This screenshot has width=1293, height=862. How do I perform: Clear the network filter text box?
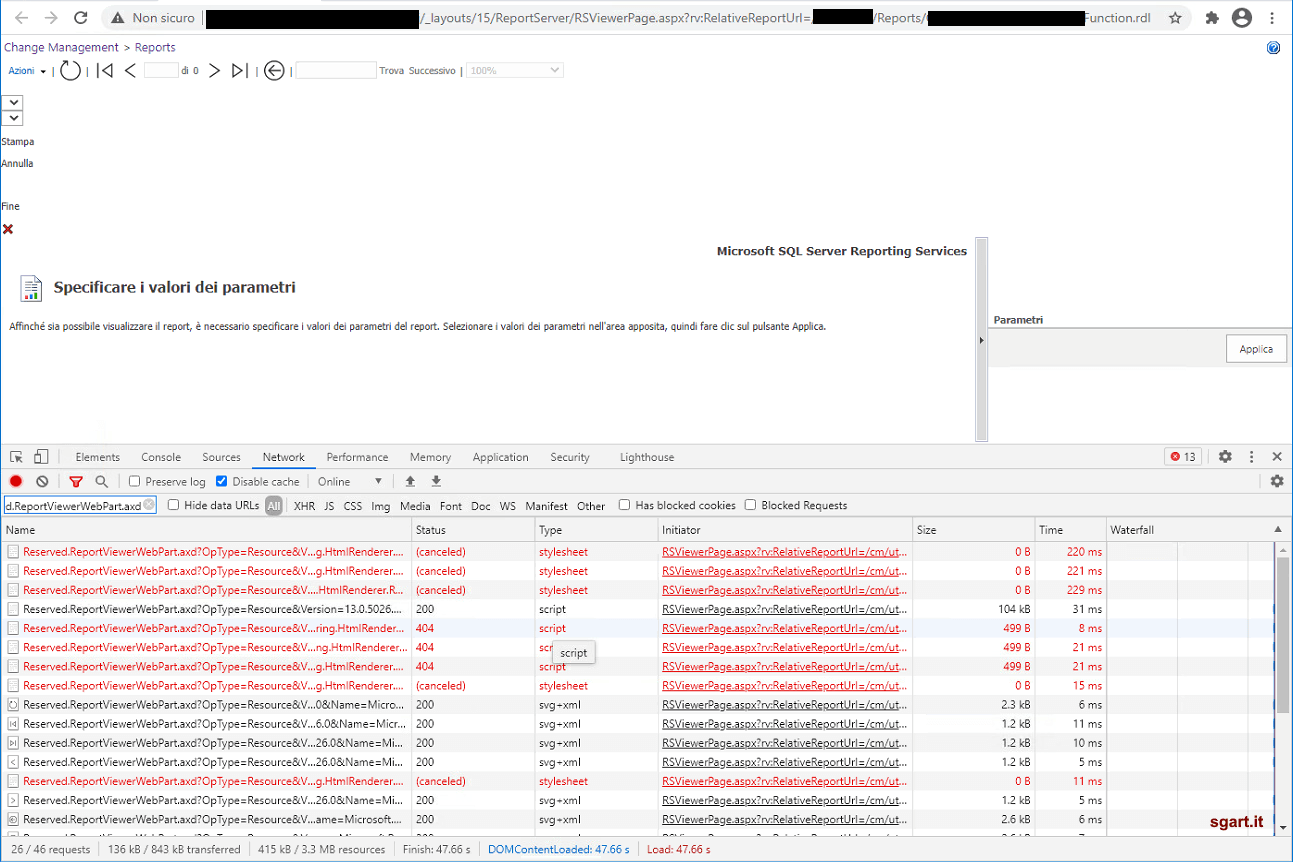[149, 505]
